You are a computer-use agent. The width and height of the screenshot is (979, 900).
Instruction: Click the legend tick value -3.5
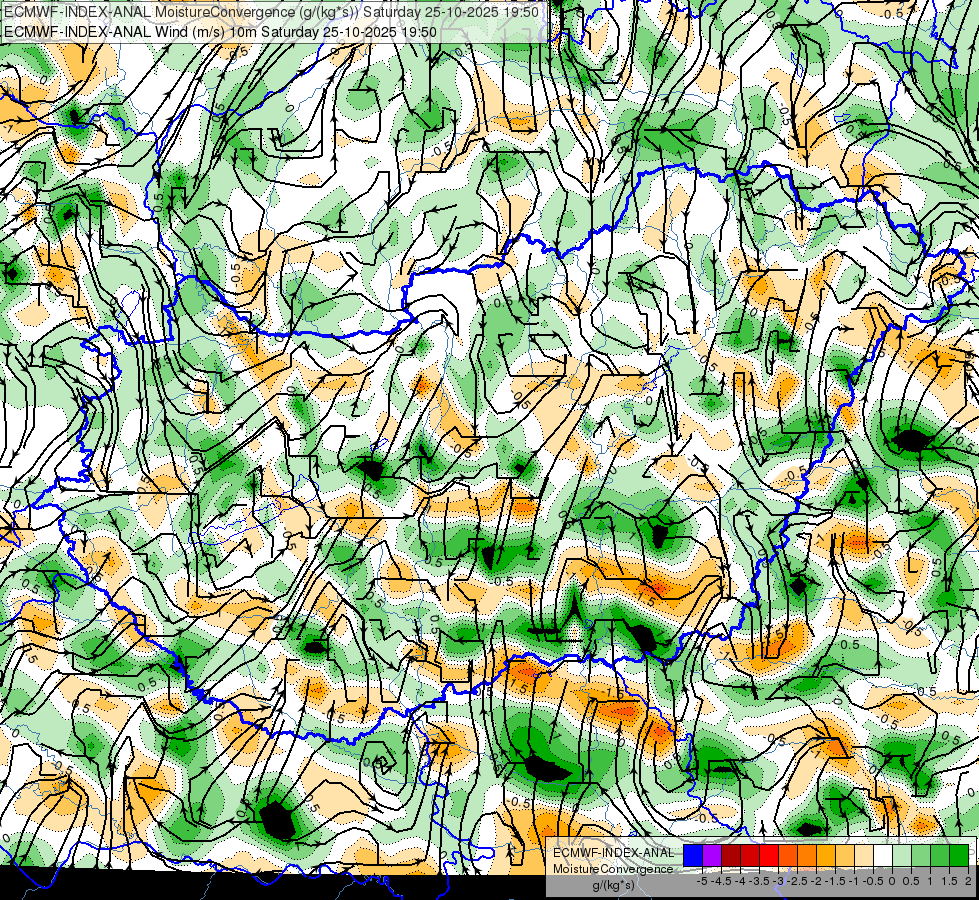pyautogui.click(x=758, y=881)
